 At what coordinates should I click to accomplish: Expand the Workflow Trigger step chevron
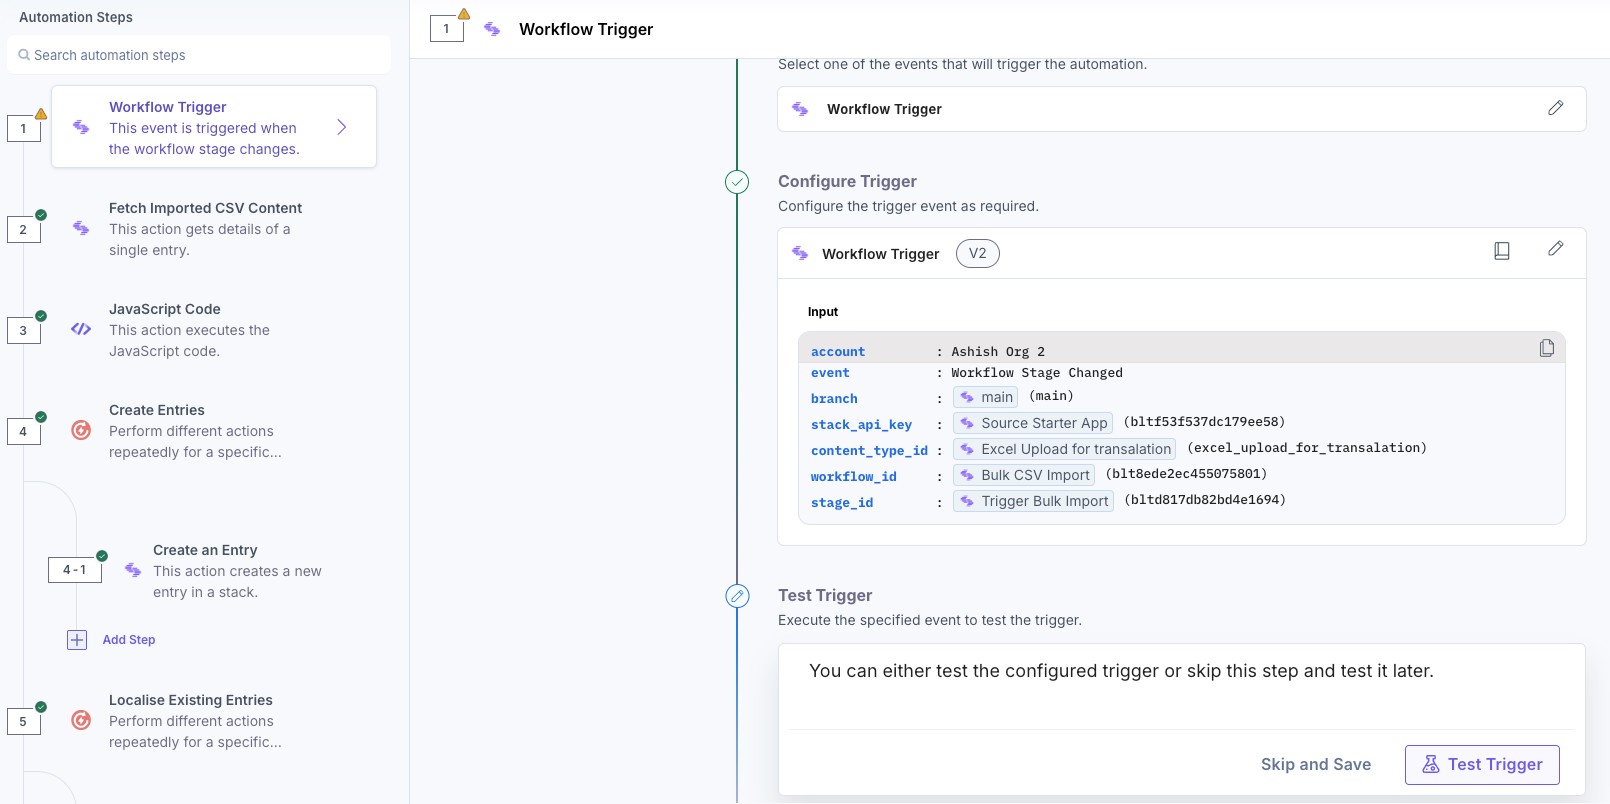(341, 127)
